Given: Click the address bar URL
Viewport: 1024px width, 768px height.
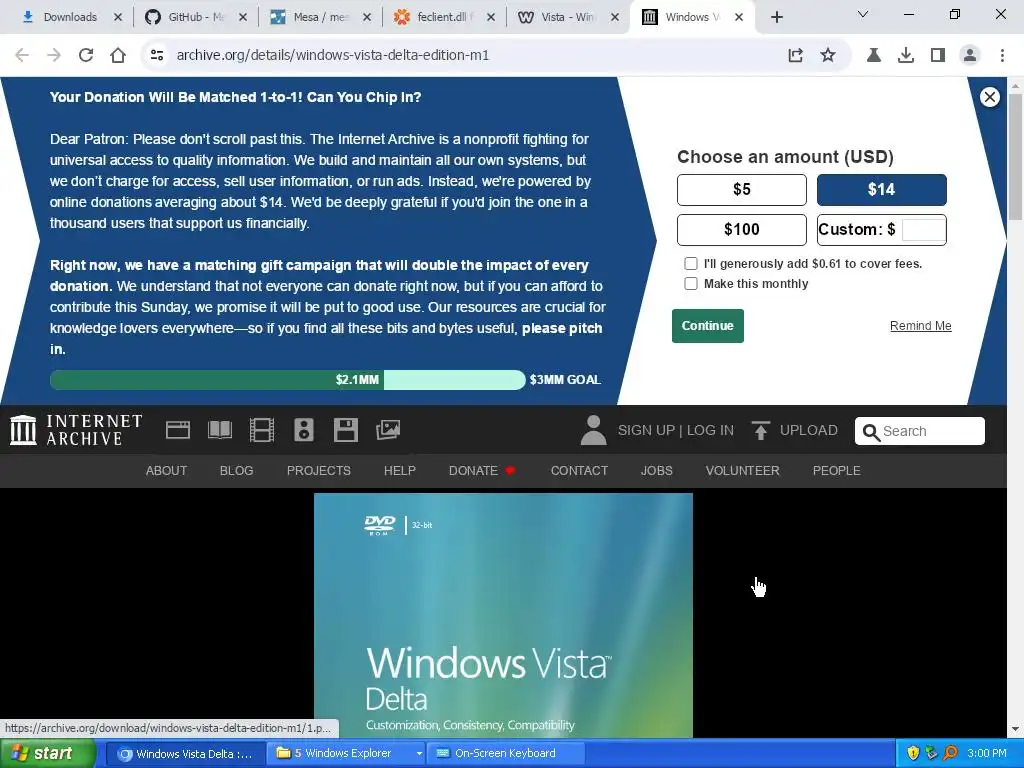Looking at the screenshot, I should click(x=332, y=55).
